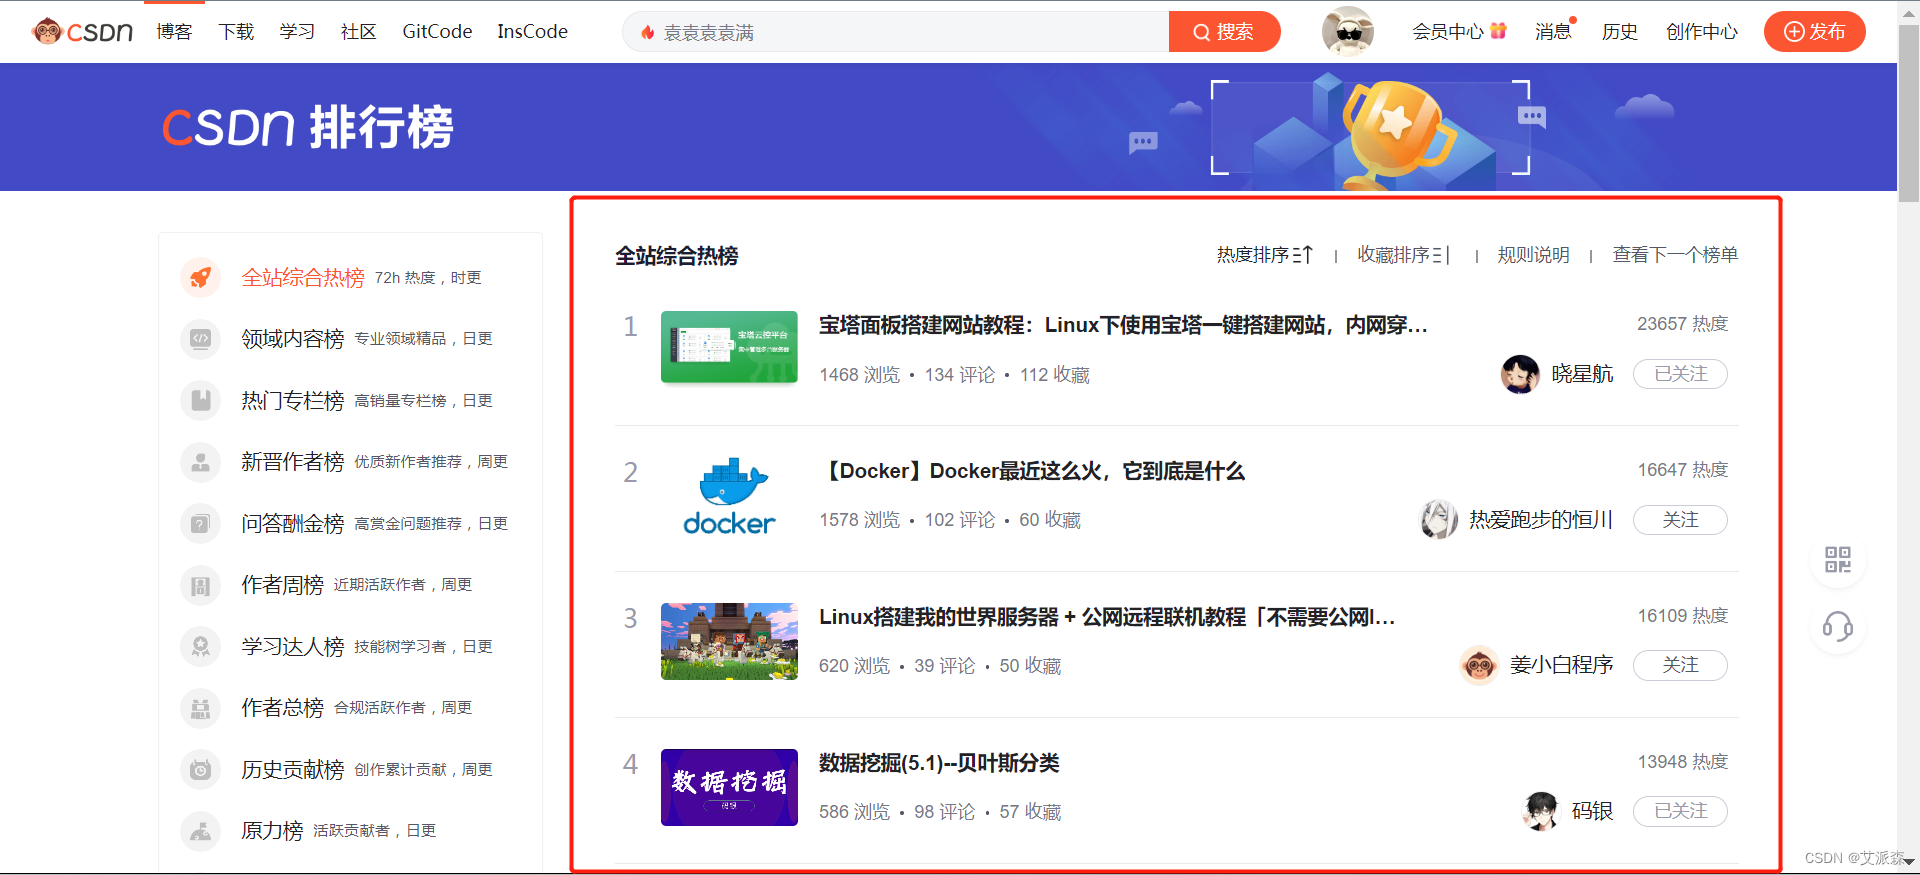The width and height of the screenshot is (1920, 875).
Task: Open the Linux搭建我的世界服务器 article title
Action: point(1107,617)
